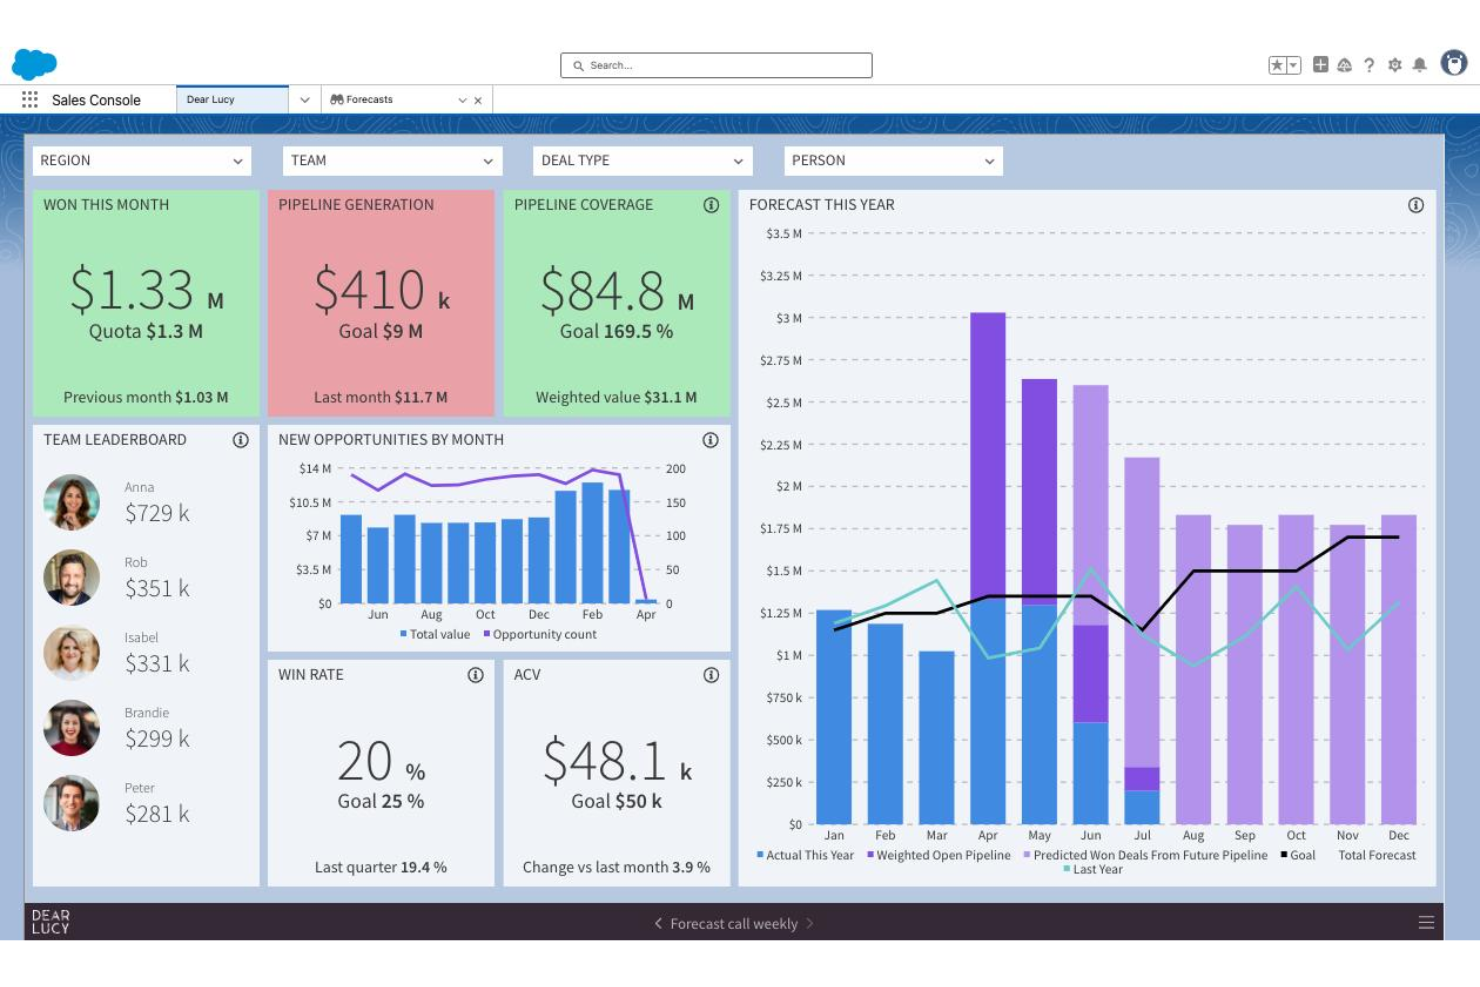Toggle Predicted Won Deals From Future Pipeline legend
Image resolution: width=1480 pixels, height=987 pixels.
1145,855
